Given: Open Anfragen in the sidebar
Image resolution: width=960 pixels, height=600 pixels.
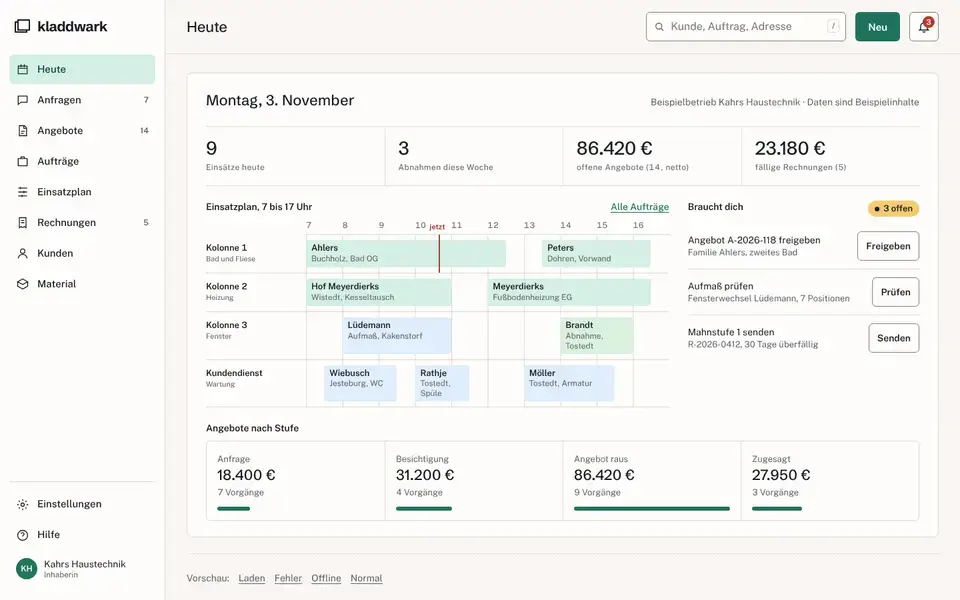Looking at the screenshot, I should 82,100.
